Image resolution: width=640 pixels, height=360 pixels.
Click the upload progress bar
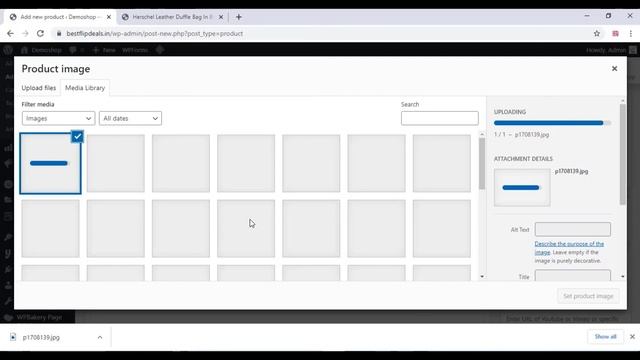[552, 123]
